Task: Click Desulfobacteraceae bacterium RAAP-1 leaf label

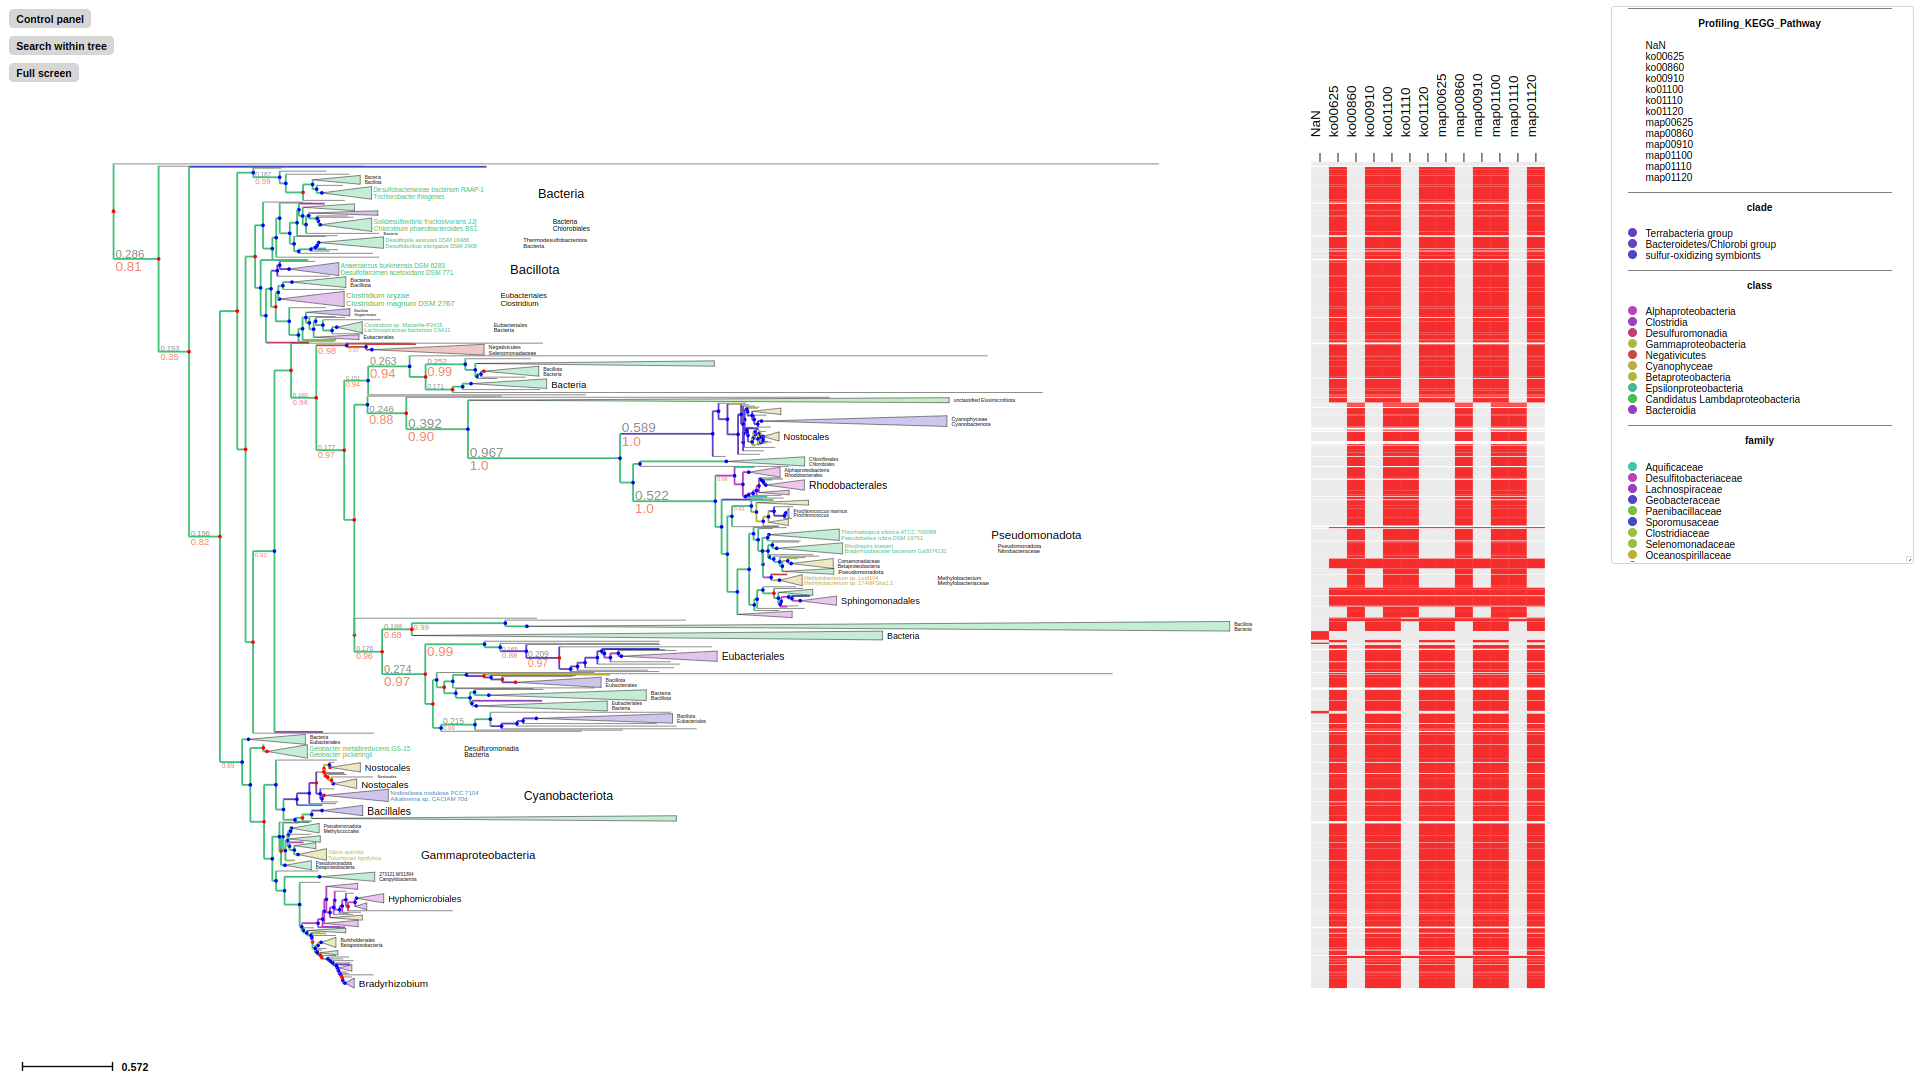Action: coord(429,190)
